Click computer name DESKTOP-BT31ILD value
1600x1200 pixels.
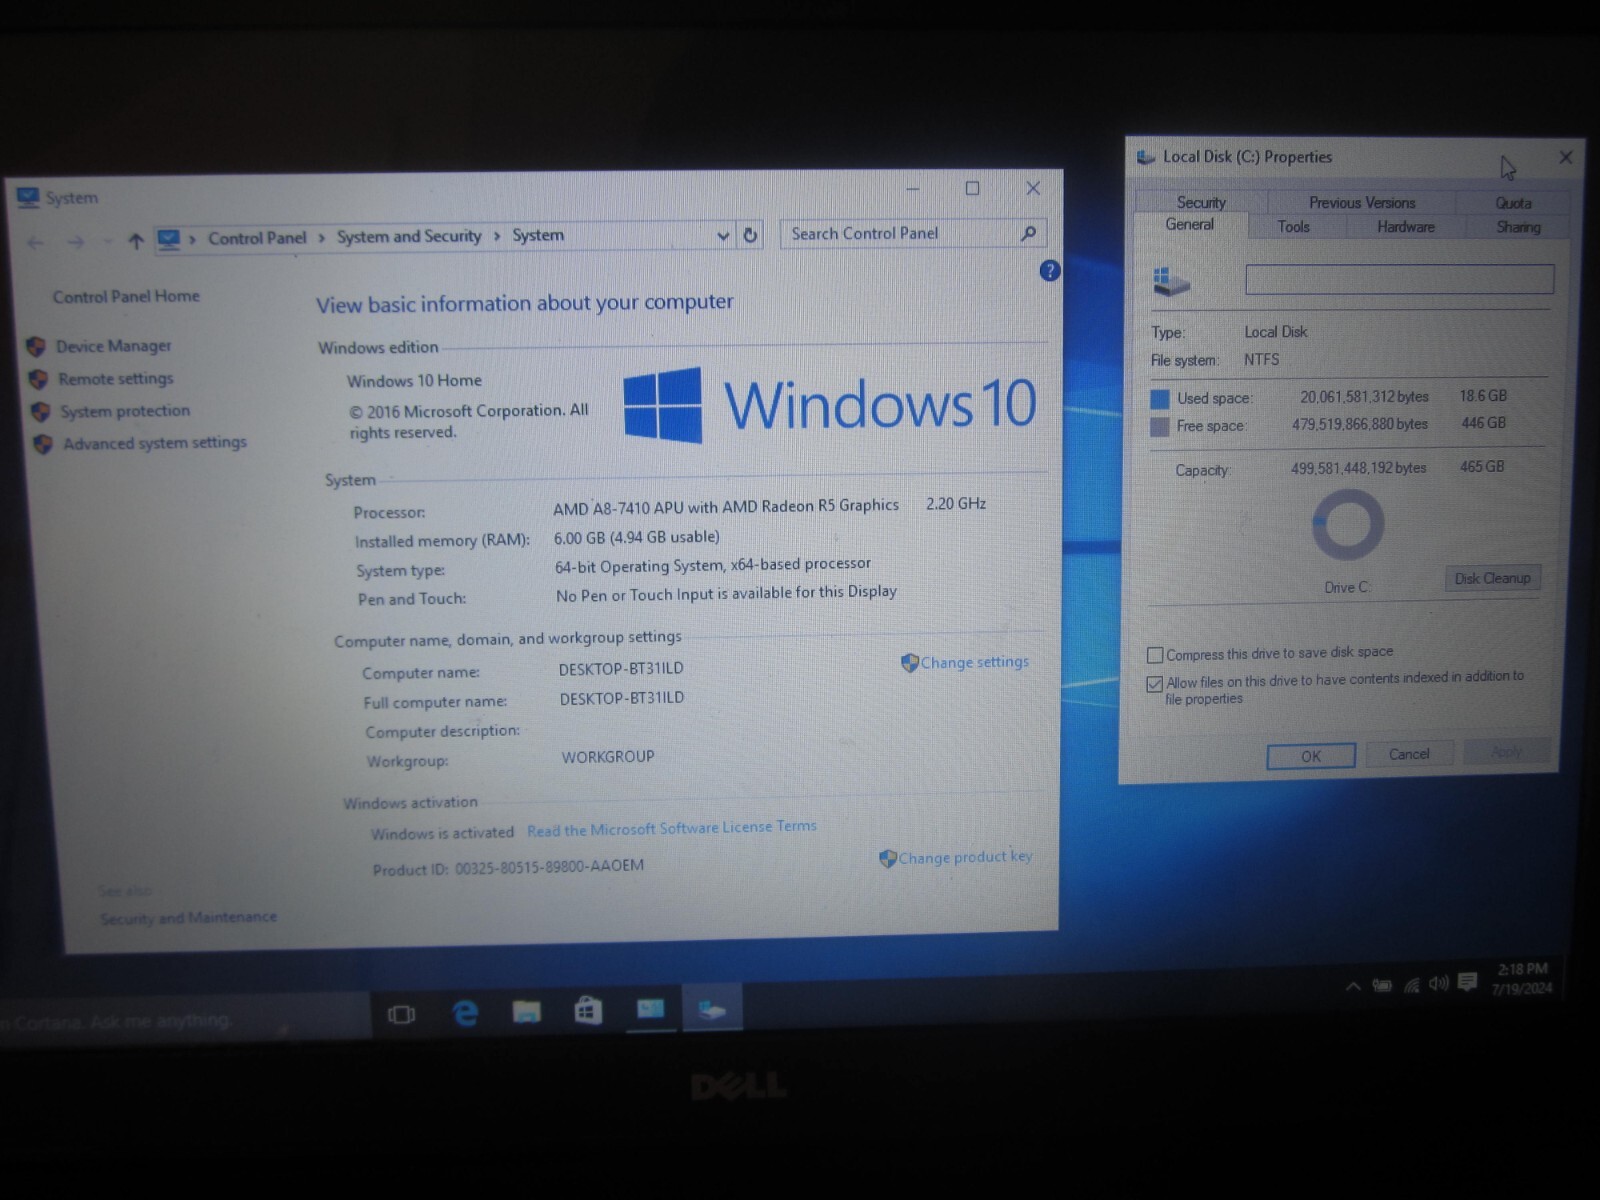(x=621, y=669)
